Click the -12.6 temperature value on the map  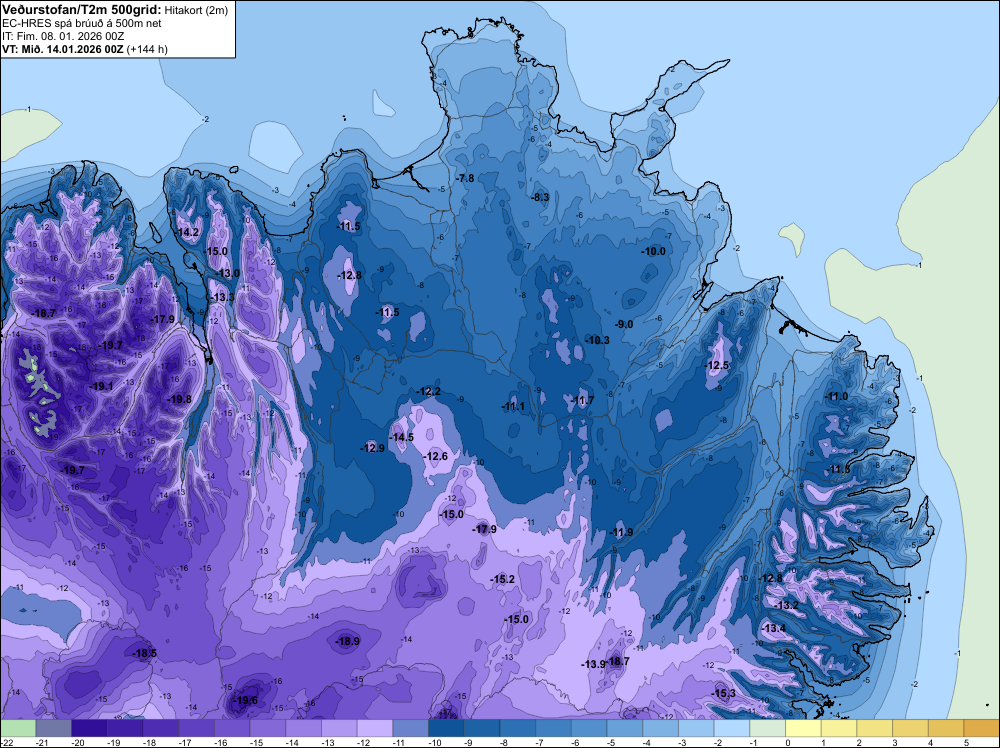pos(435,456)
